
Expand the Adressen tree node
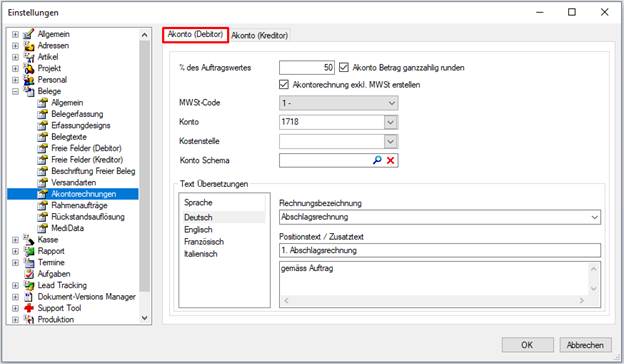[15, 46]
